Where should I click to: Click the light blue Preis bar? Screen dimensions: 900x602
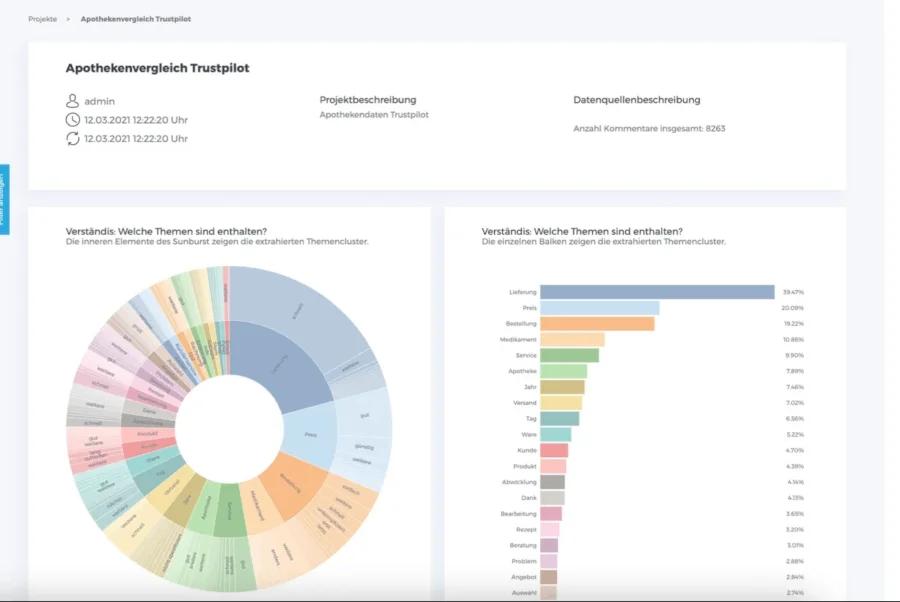[600, 308]
